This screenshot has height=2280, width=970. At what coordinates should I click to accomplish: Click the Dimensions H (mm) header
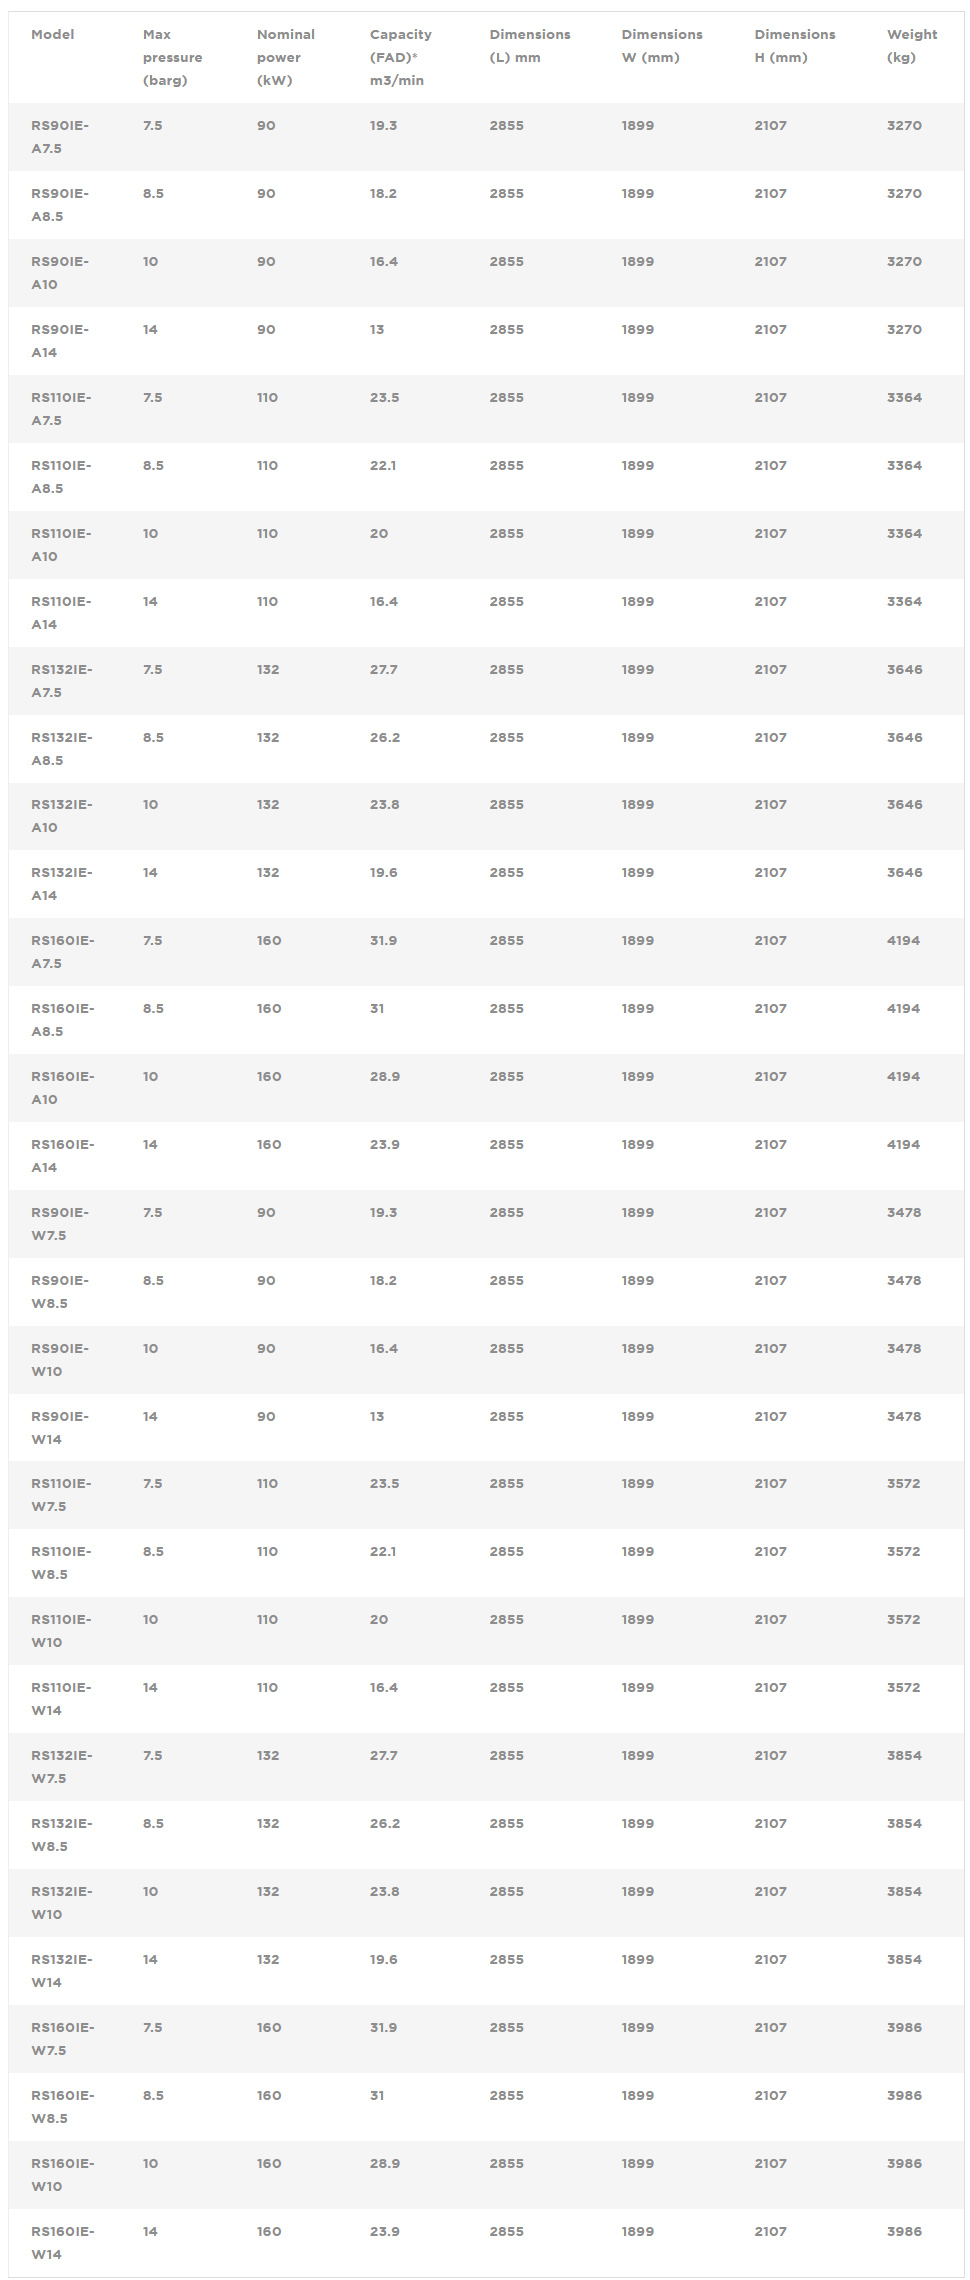point(795,46)
